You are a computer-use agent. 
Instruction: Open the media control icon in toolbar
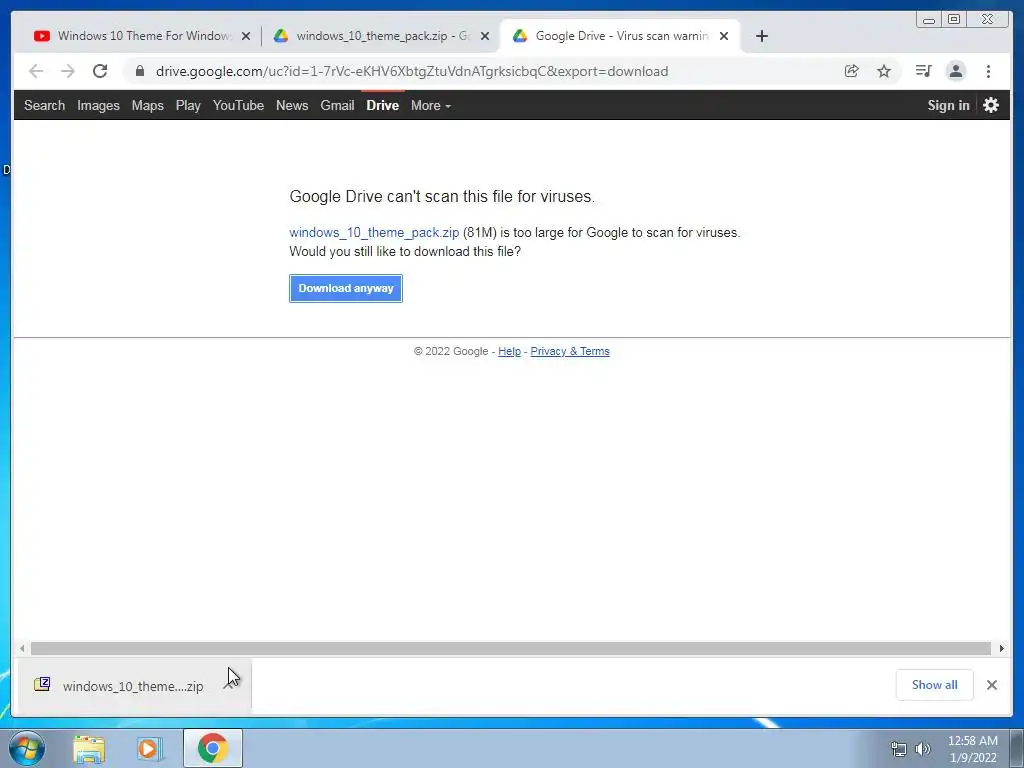click(x=923, y=71)
